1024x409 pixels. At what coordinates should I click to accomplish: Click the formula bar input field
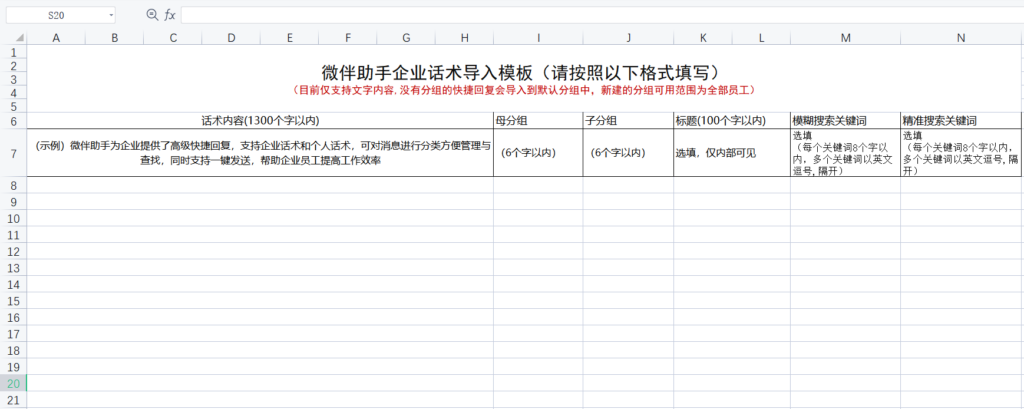(x=601, y=14)
